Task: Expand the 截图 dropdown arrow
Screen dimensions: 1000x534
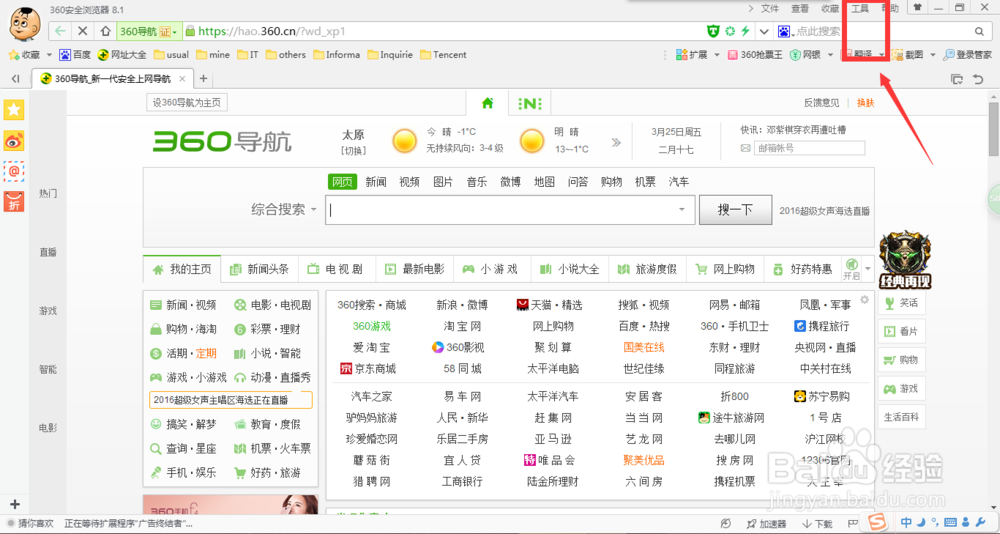Action: (932, 55)
